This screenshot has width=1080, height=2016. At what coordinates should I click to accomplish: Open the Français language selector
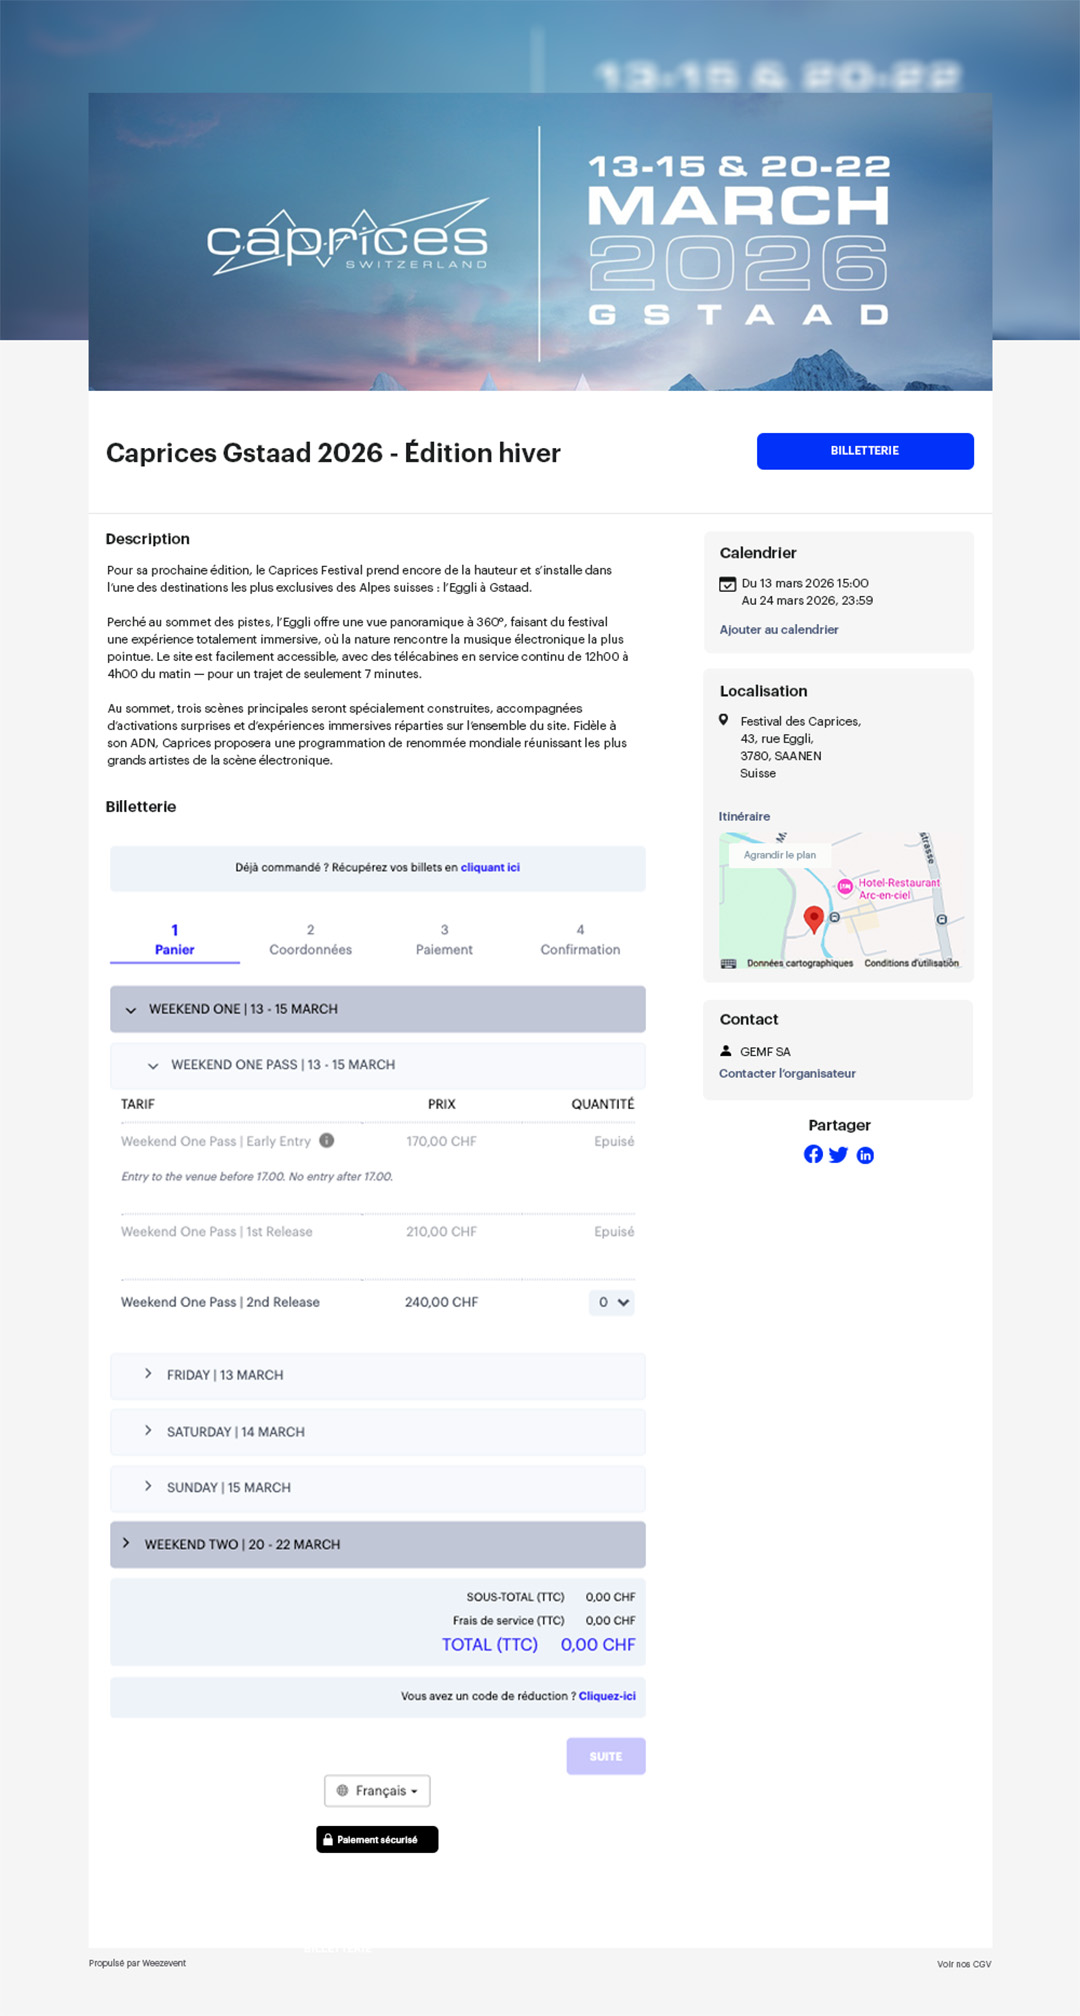(377, 1790)
